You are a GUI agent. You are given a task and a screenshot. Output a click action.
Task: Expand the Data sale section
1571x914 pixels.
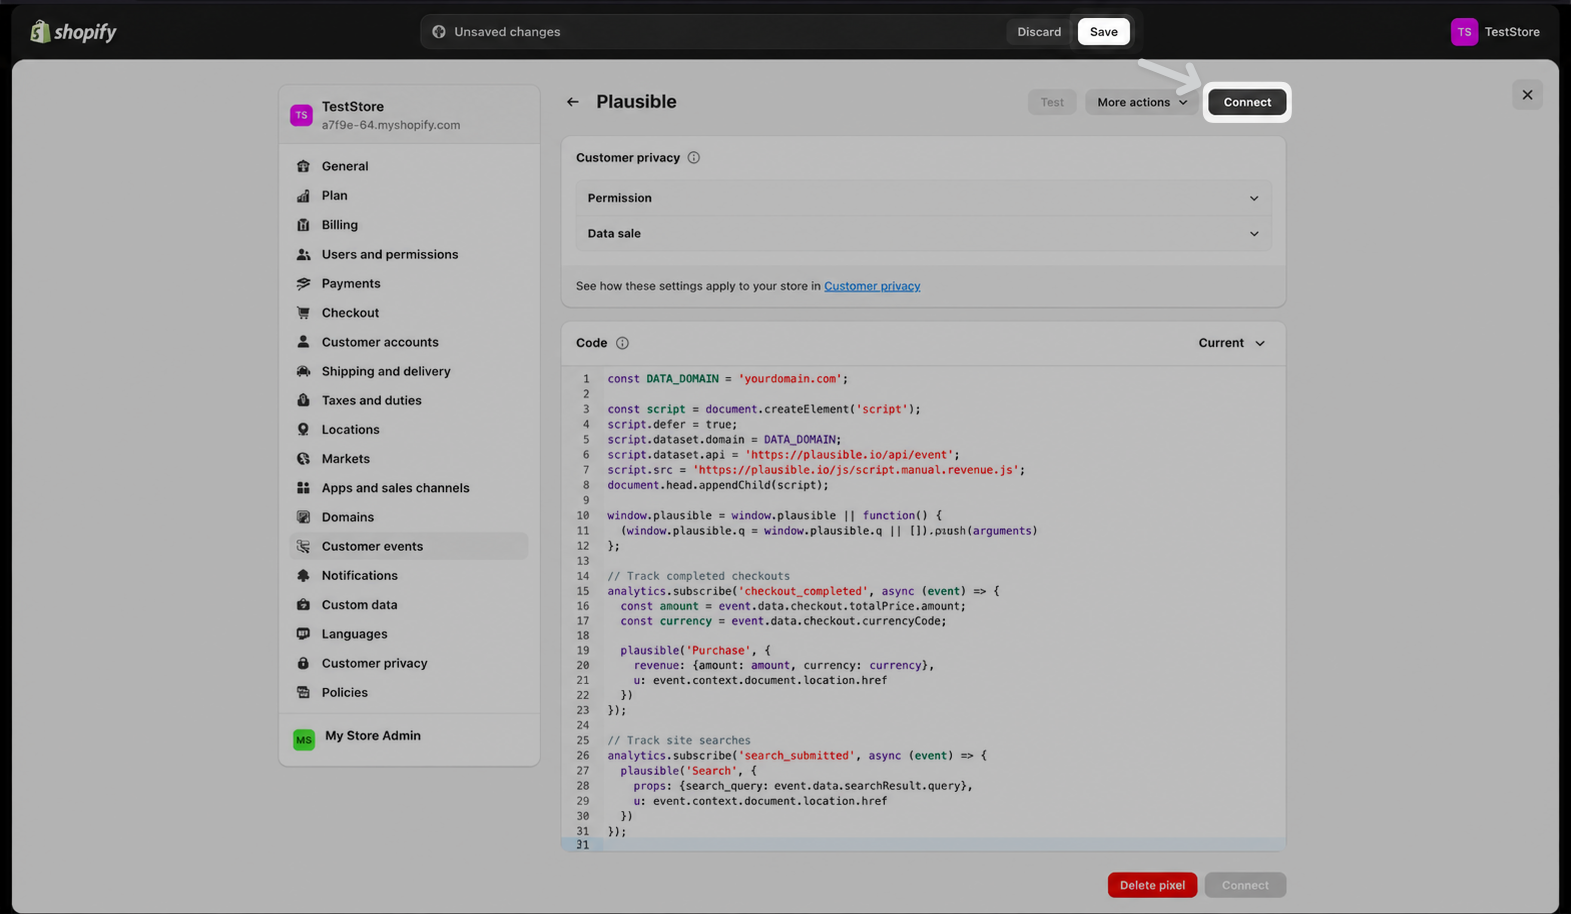coord(923,234)
